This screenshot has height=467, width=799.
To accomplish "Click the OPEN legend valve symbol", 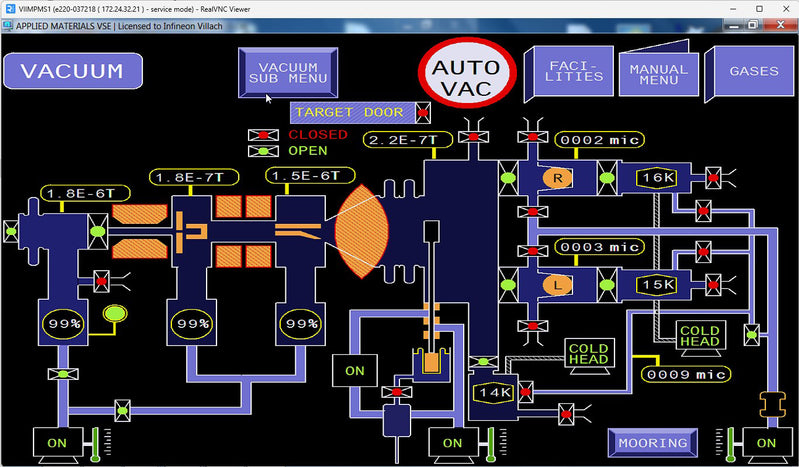I will pyautogui.click(x=263, y=151).
